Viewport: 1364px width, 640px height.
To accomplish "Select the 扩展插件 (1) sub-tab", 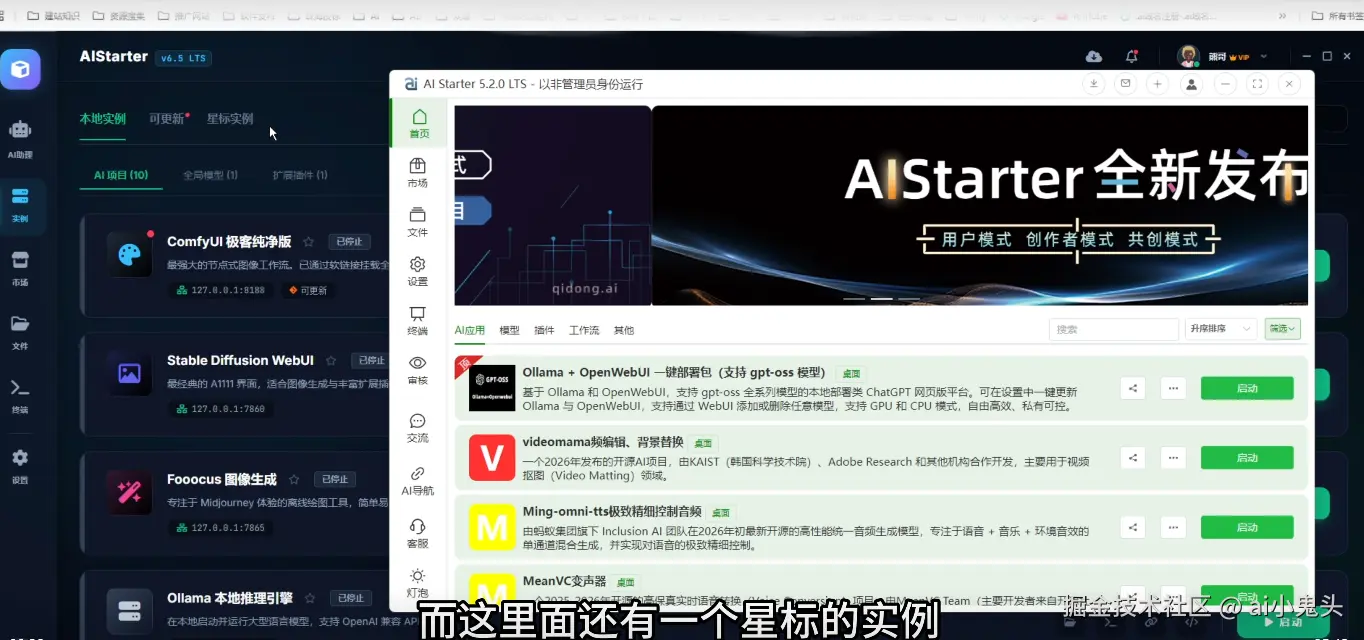I will tap(300, 175).
